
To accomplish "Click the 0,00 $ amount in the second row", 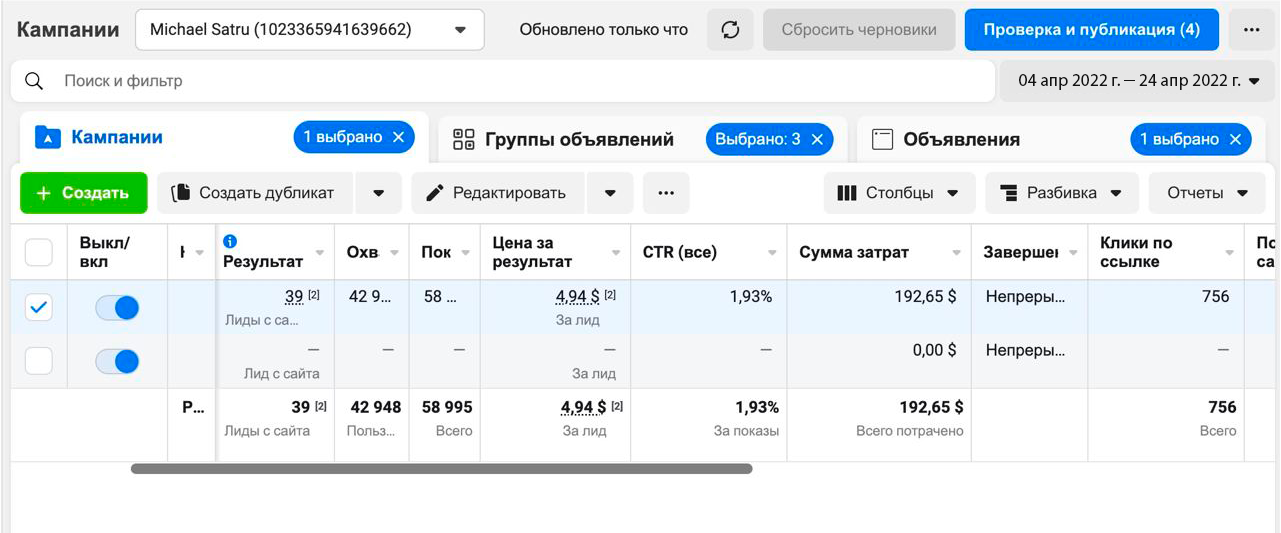I will pyautogui.click(x=935, y=350).
